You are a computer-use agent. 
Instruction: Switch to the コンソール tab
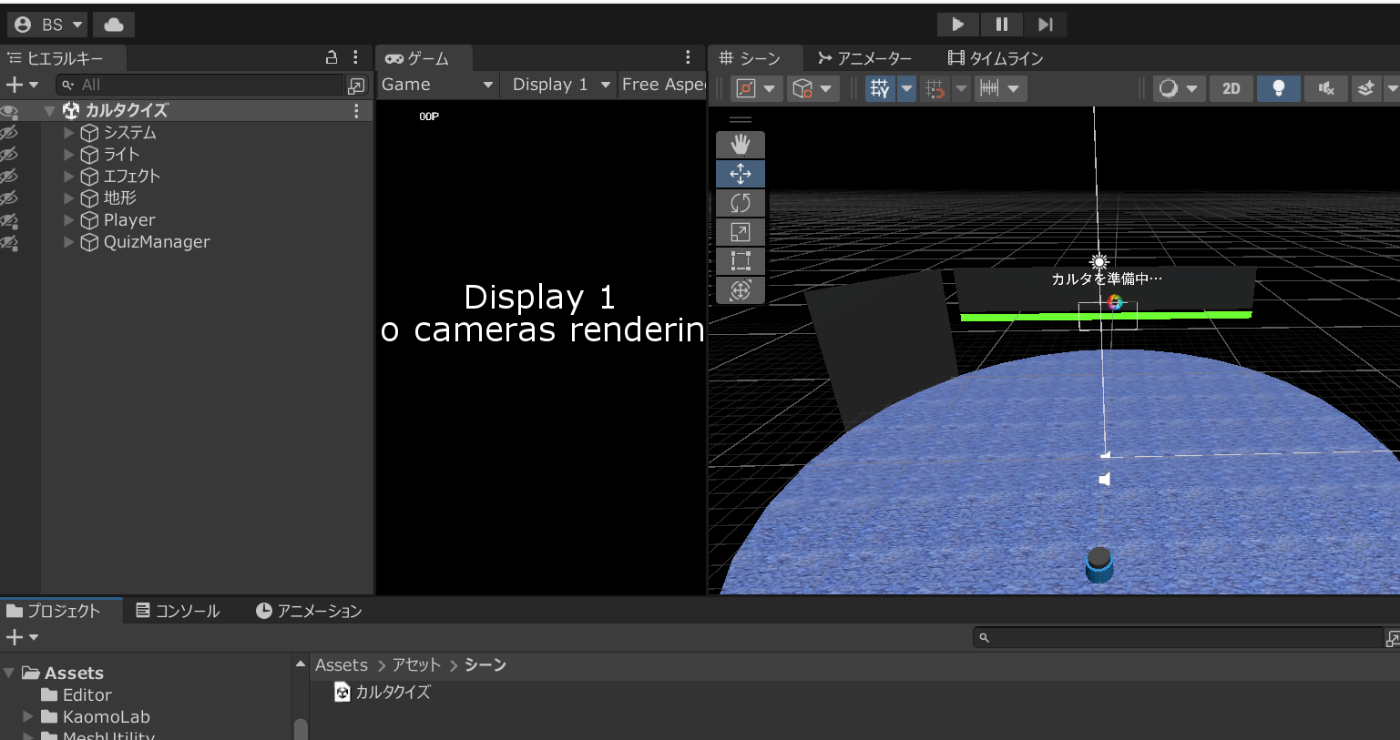(x=178, y=610)
